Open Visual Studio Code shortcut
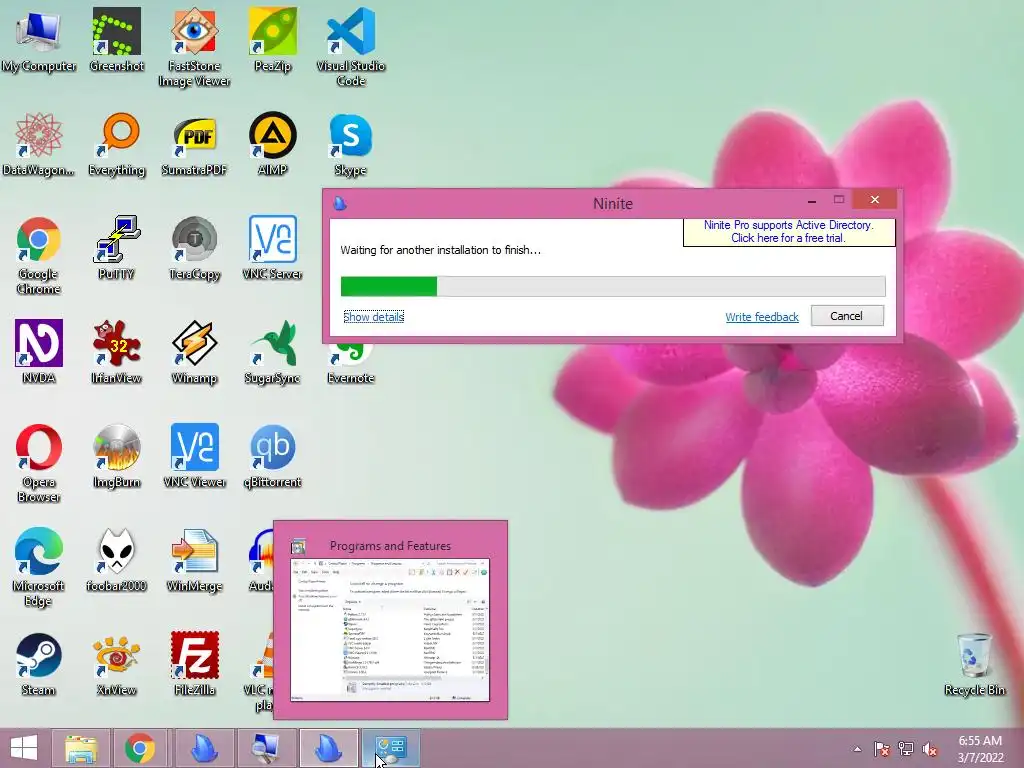This screenshot has width=1024, height=768. click(x=351, y=47)
